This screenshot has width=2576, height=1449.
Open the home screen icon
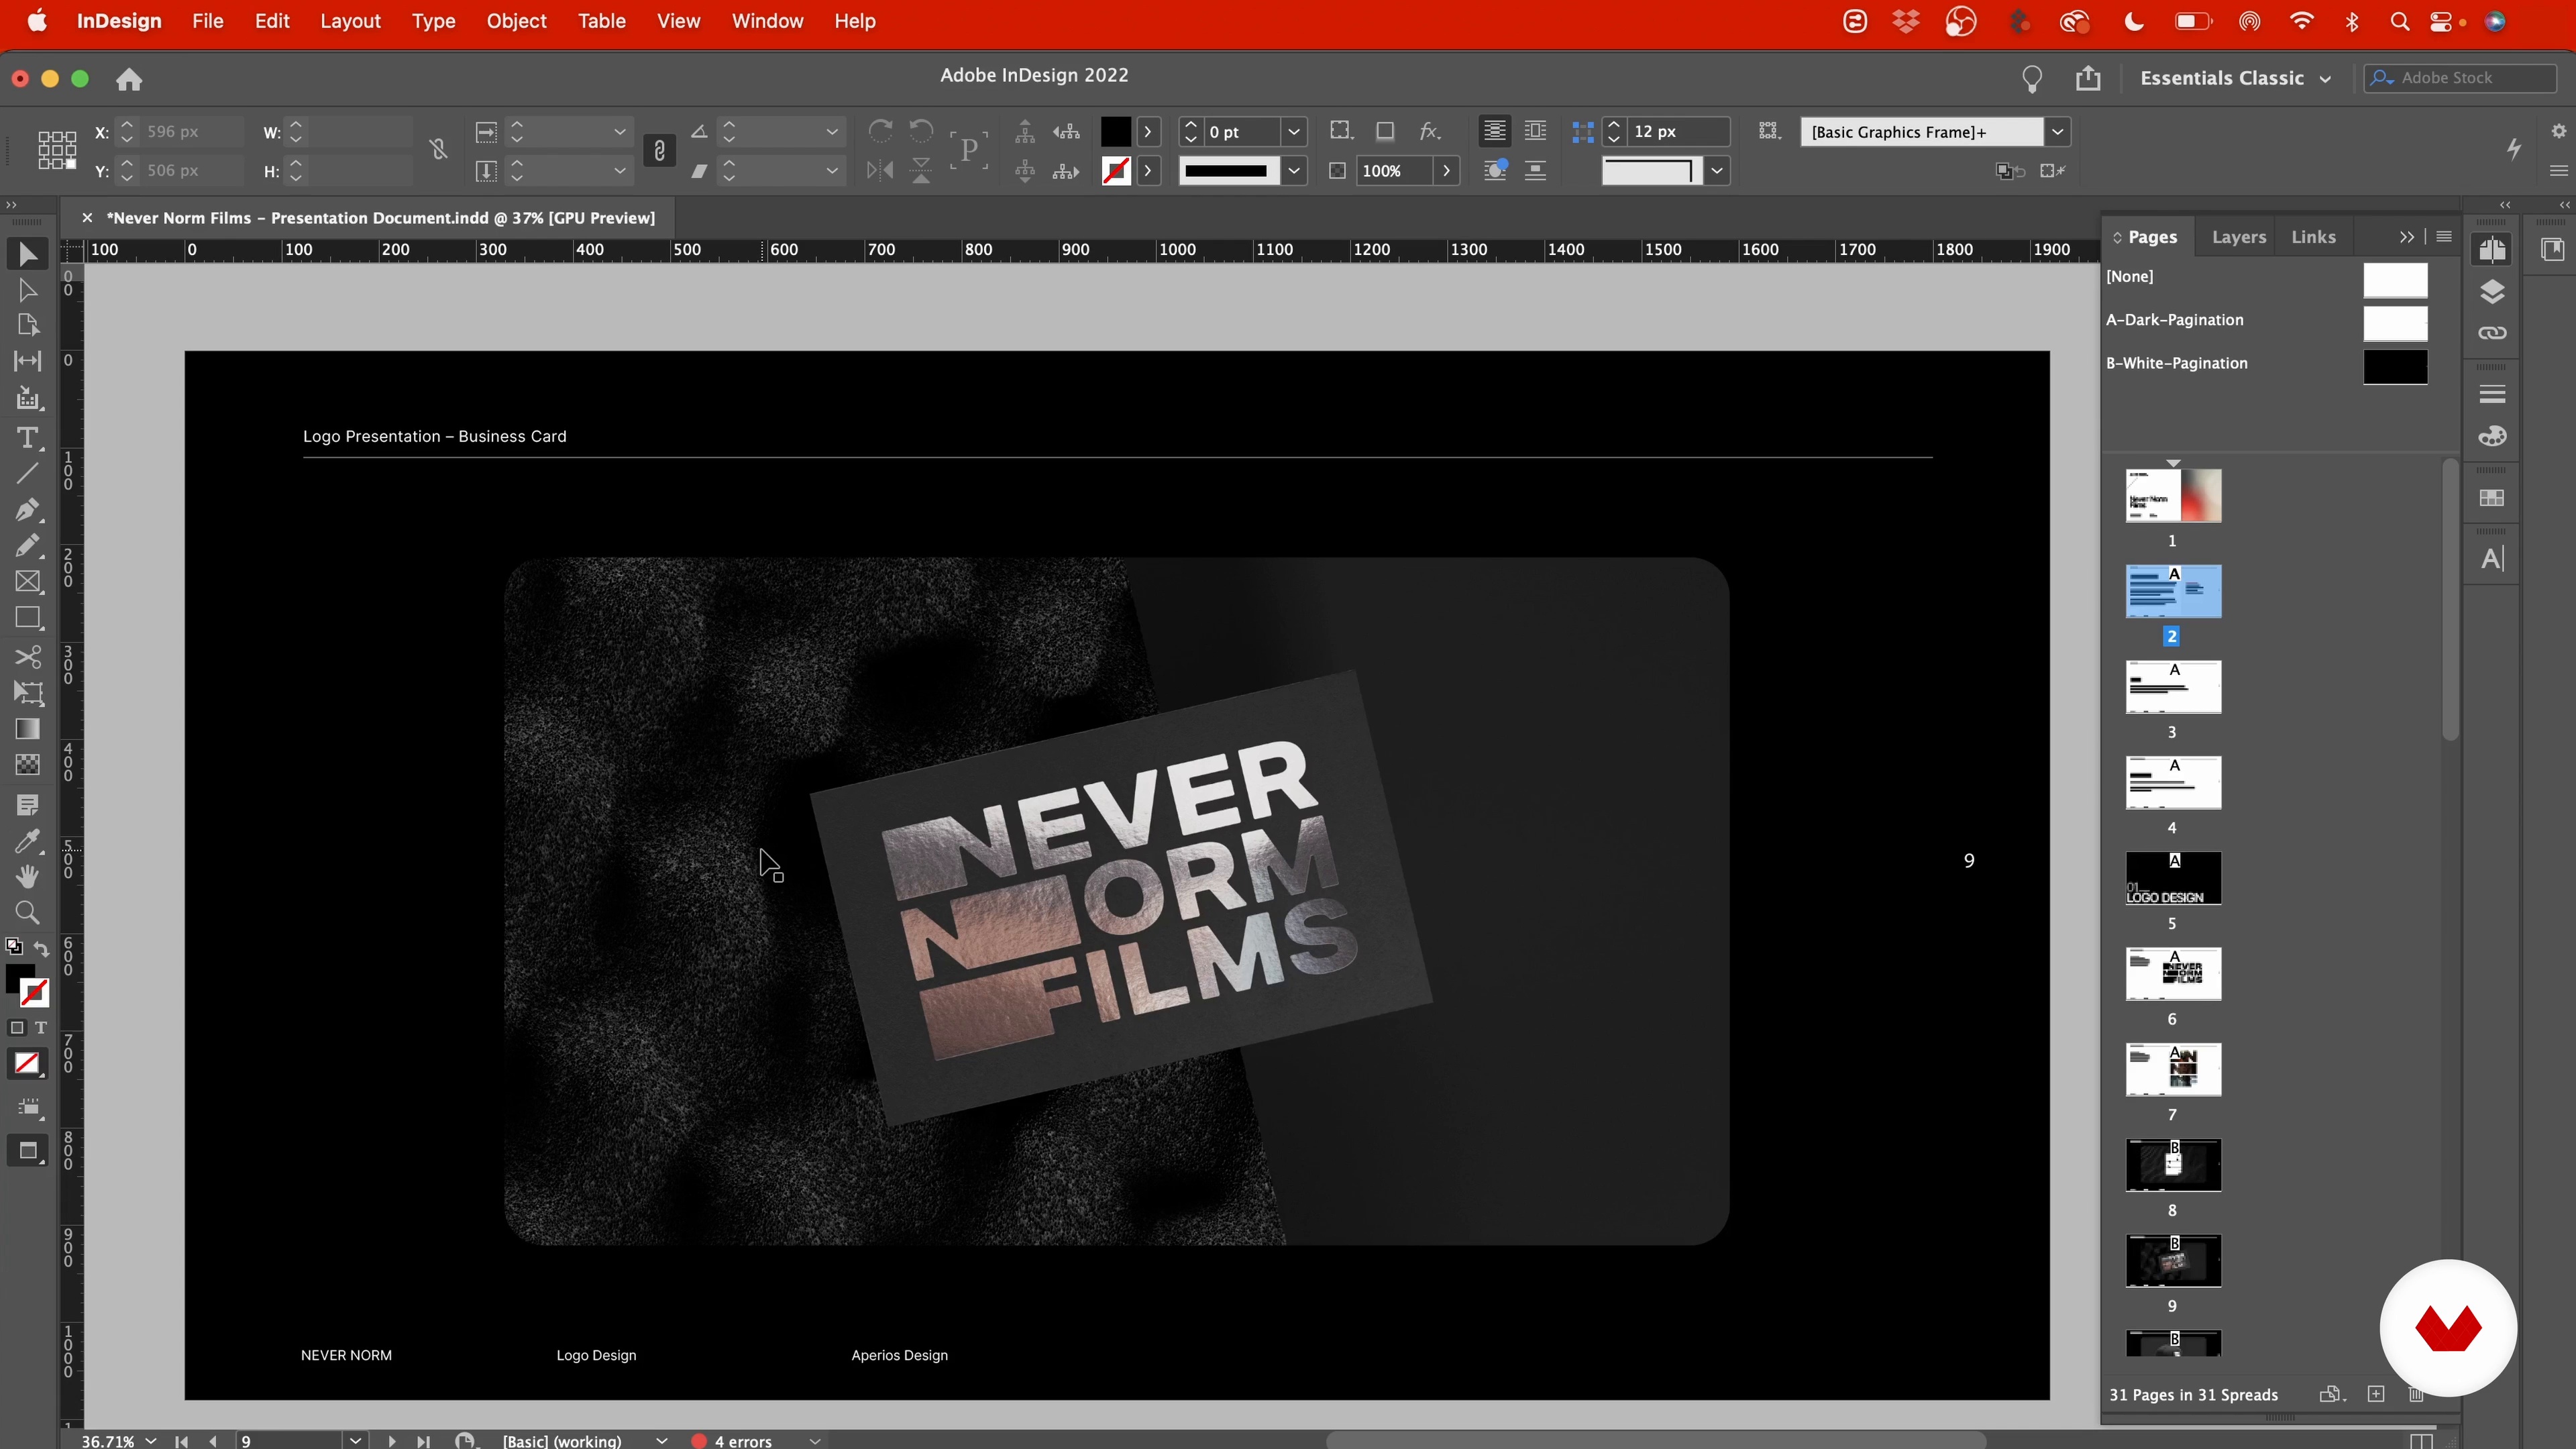129,79
